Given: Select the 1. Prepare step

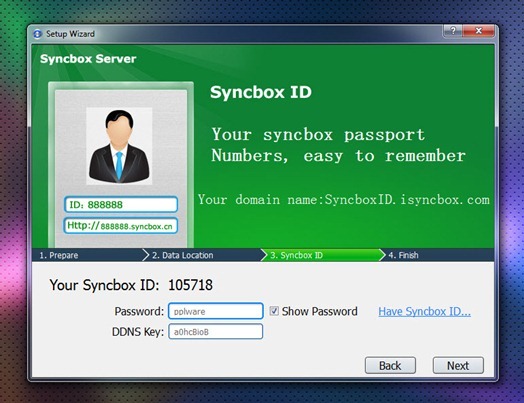Looking at the screenshot, I should (x=89, y=255).
